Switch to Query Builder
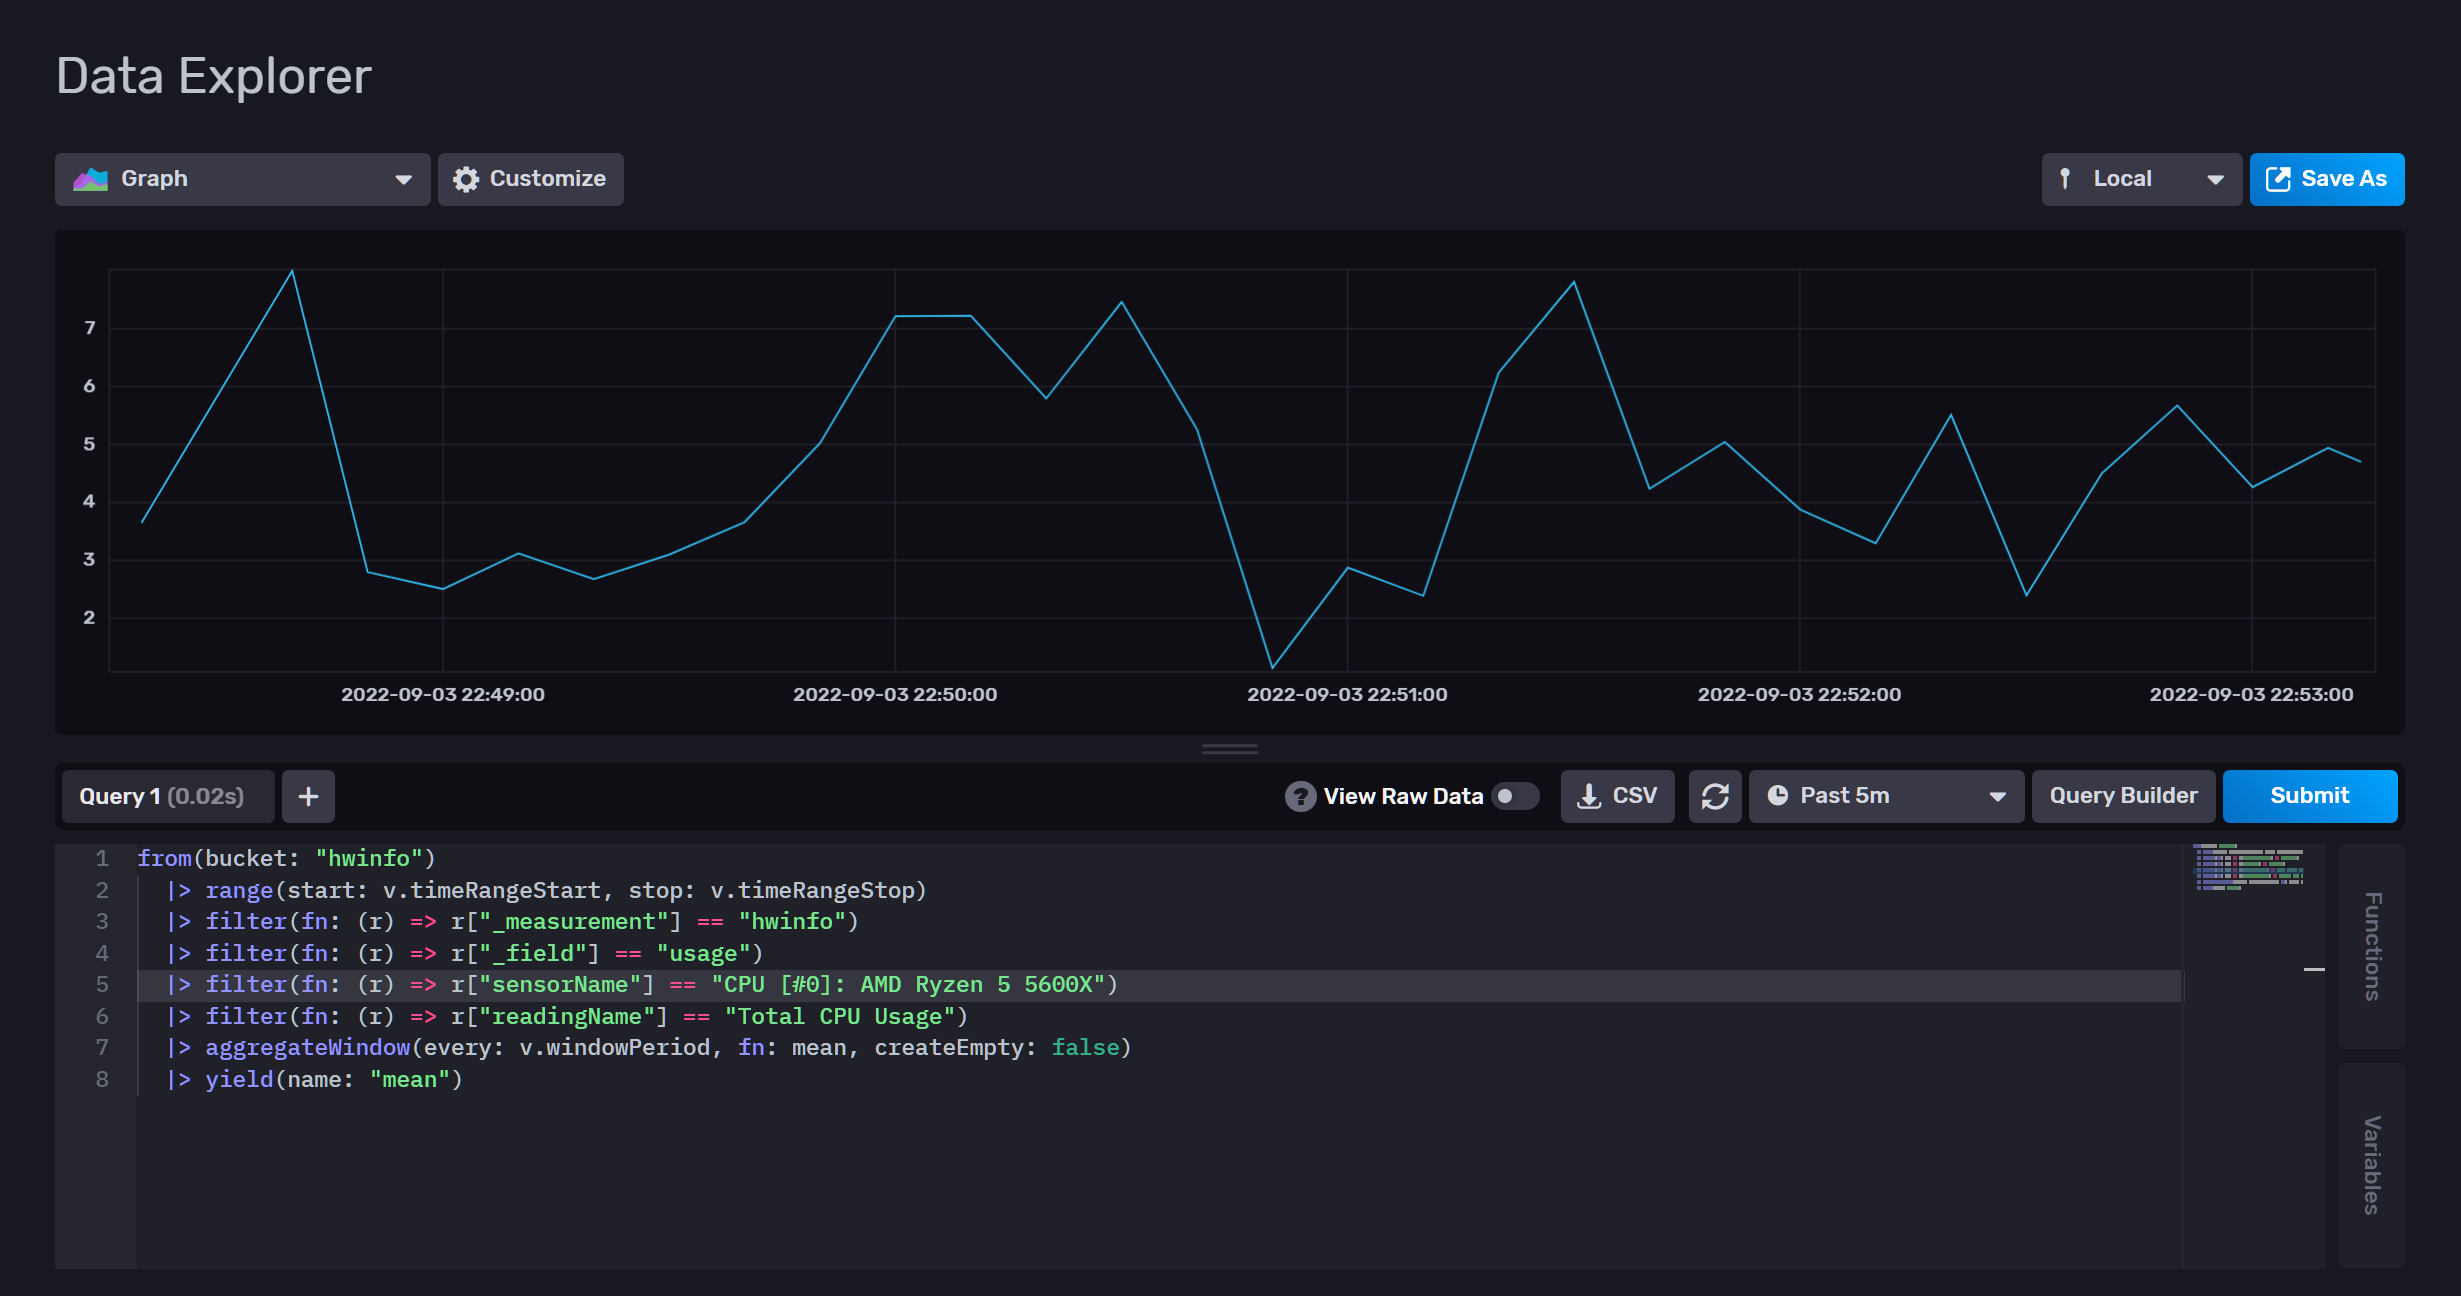2461x1296 pixels. pos(2123,796)
